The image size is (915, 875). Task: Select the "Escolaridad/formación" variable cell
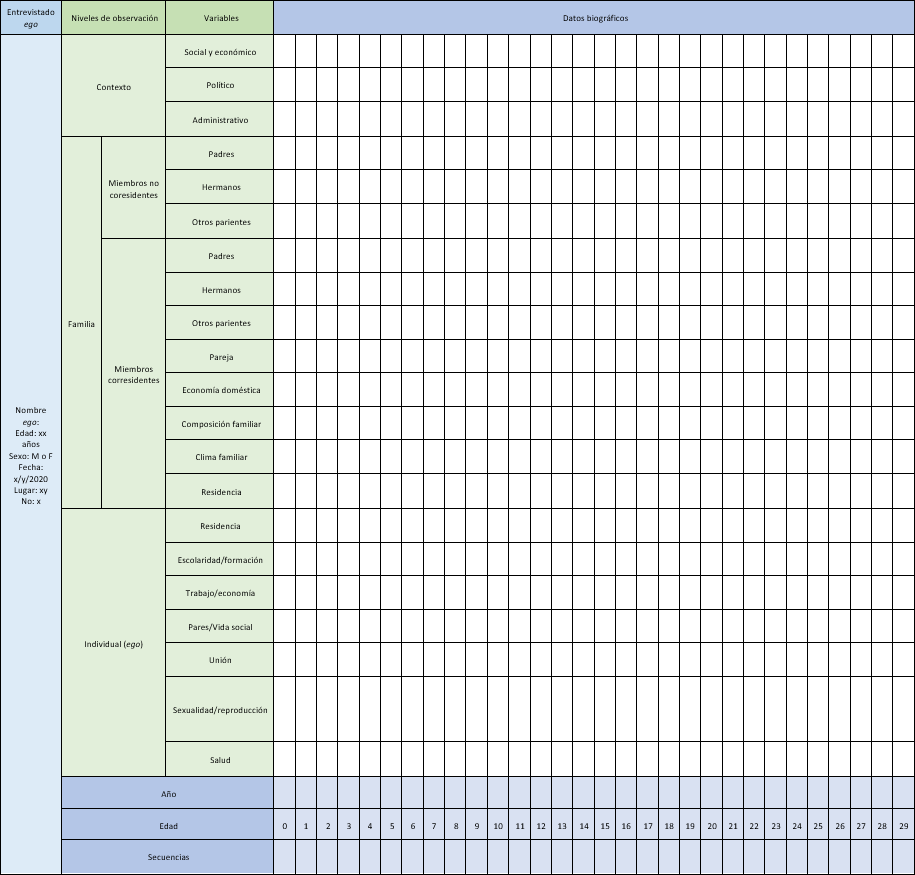point(220,560)
